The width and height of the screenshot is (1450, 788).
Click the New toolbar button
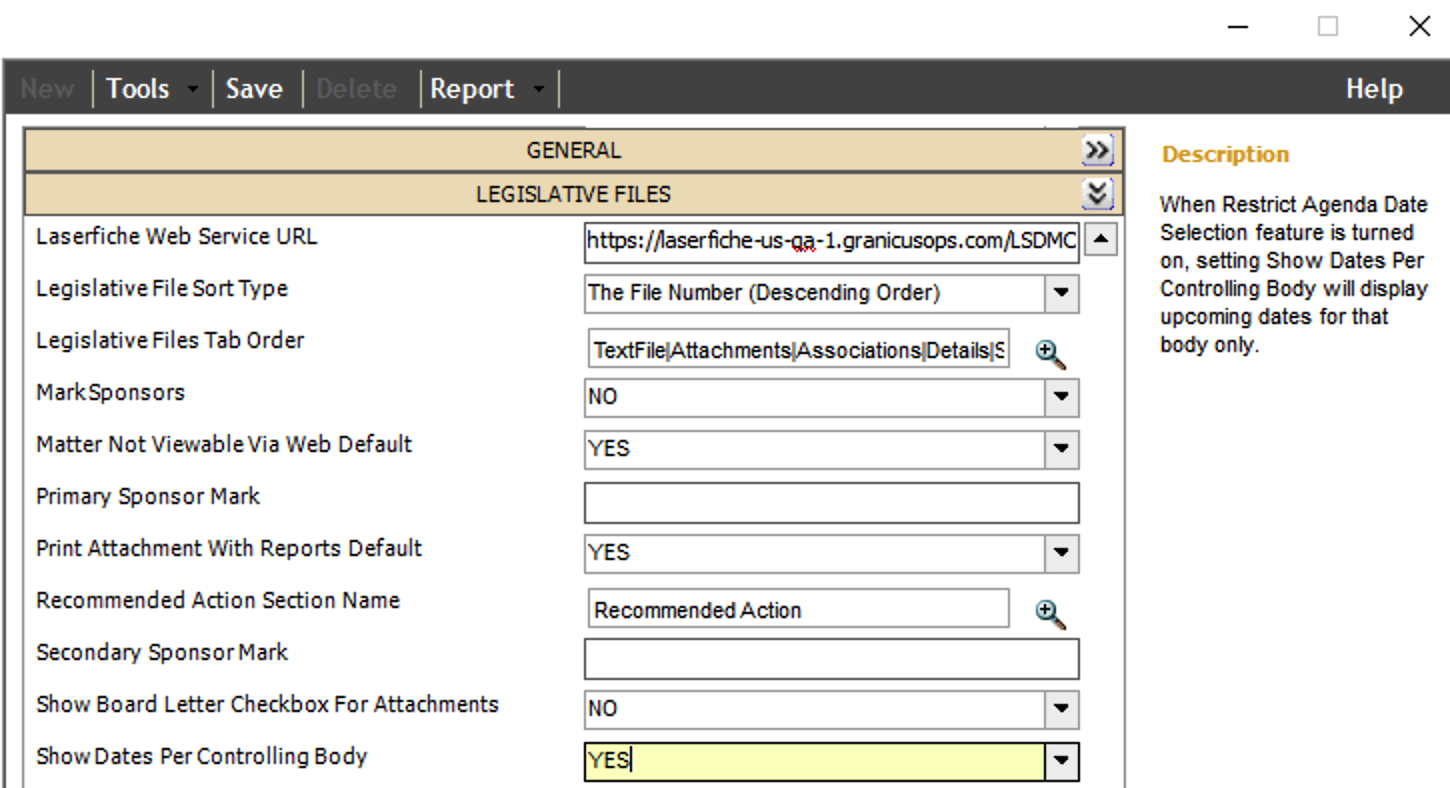click(47, 89)
